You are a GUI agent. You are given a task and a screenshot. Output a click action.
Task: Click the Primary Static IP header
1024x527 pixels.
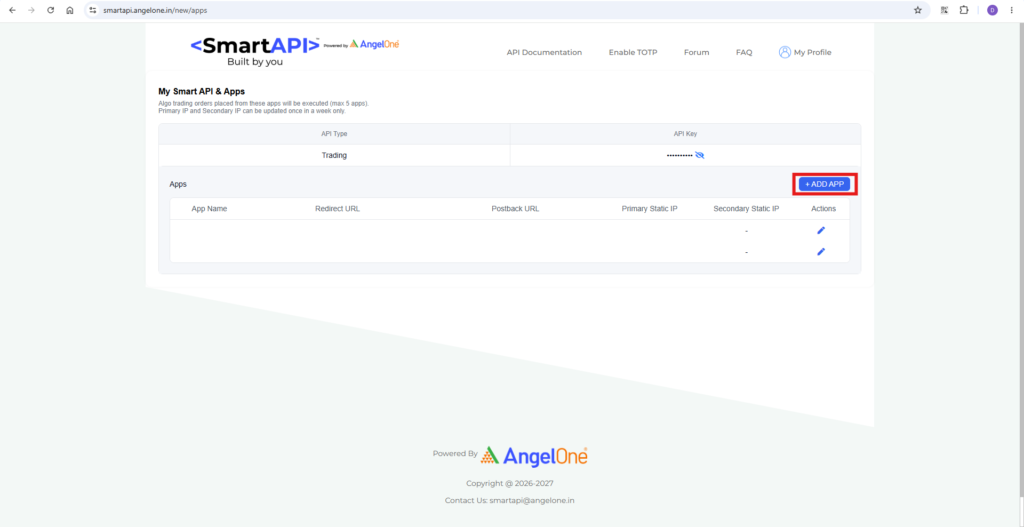pos(649,209)
